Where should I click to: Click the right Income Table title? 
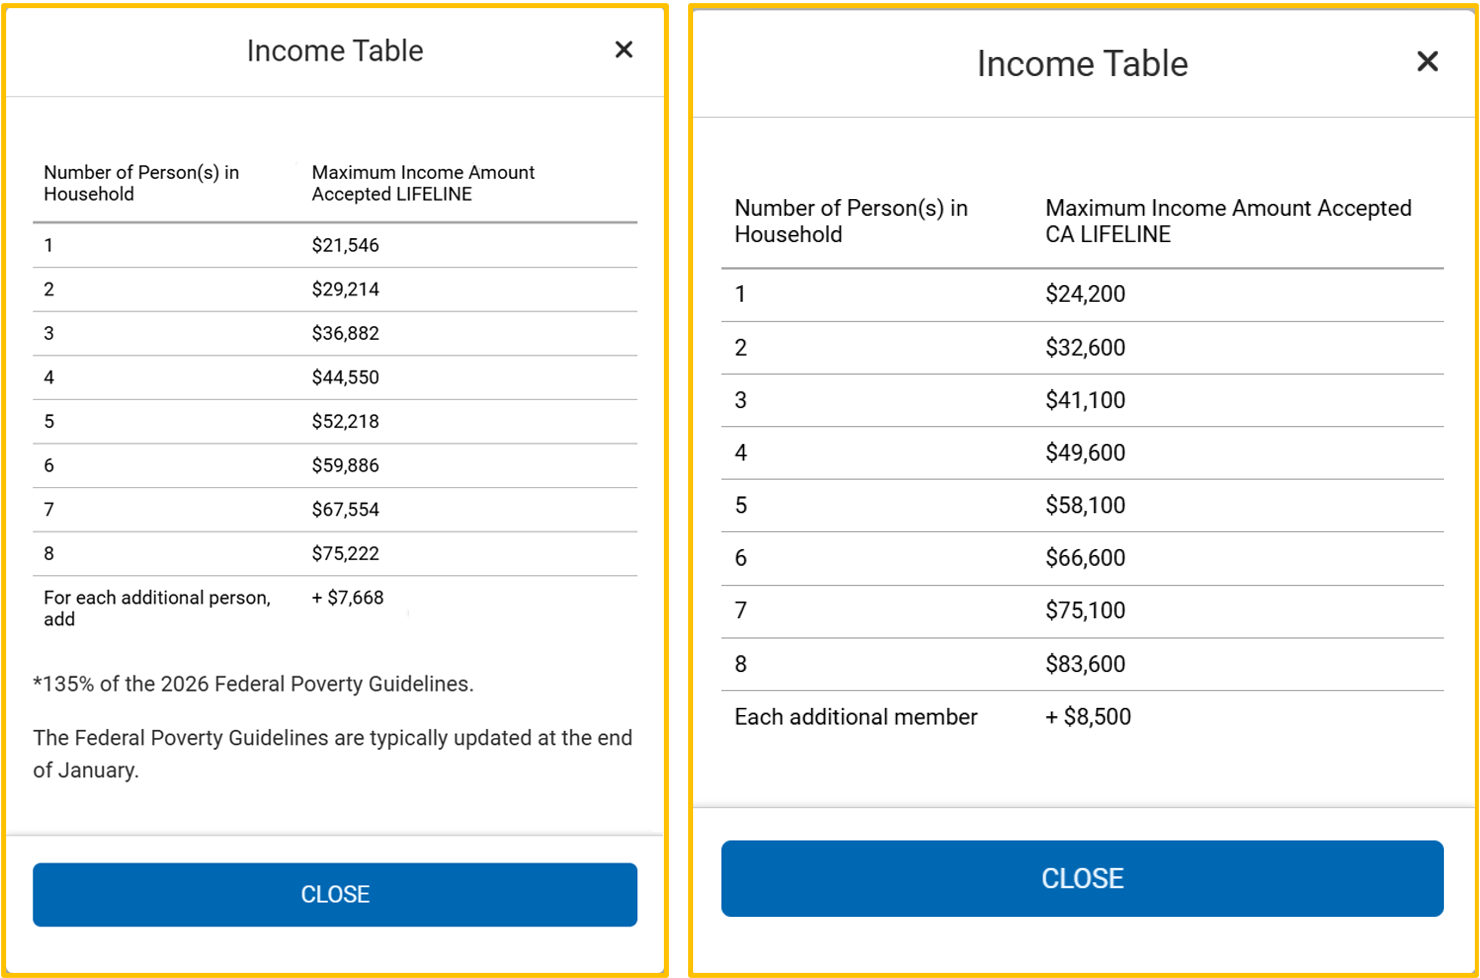click(1082, 64)
